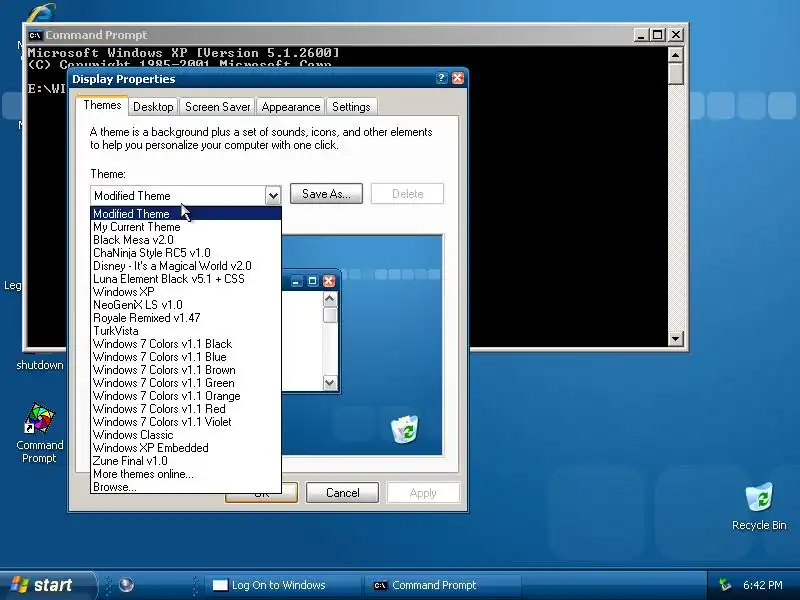Click the Apply button
The image size is (800, 600).
(x=423, y=493)
